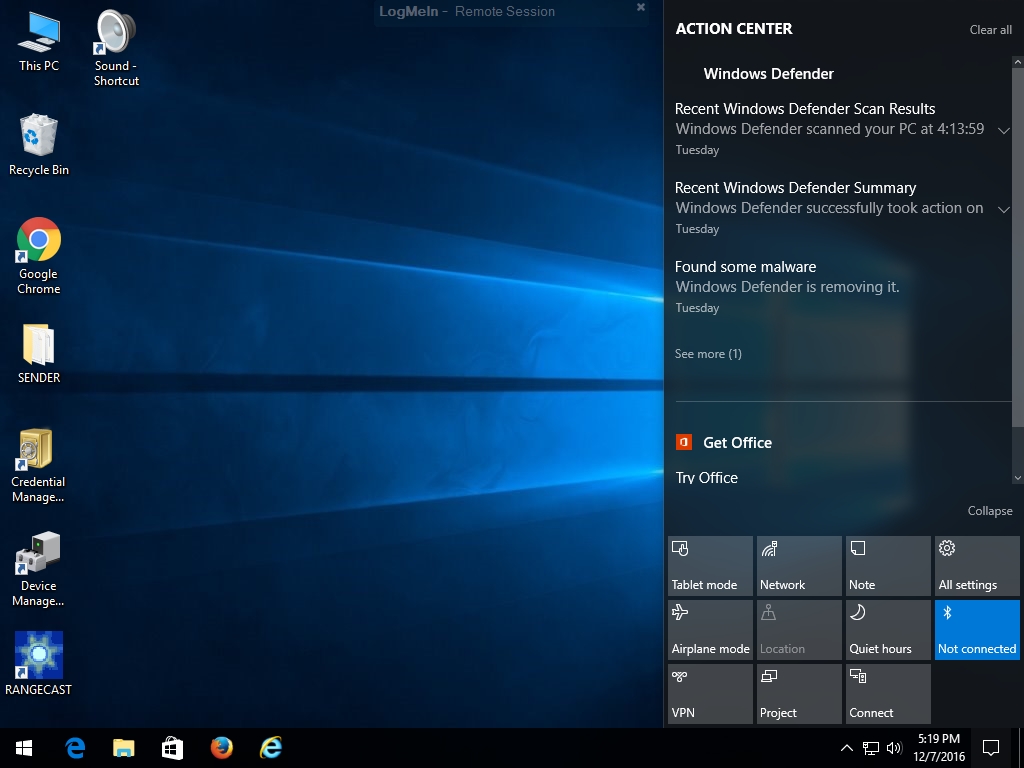The height and width of the screenshot is (768, 1024).
Task: Click the Action Center scrollbar thumb
Action: (1017, 247)
